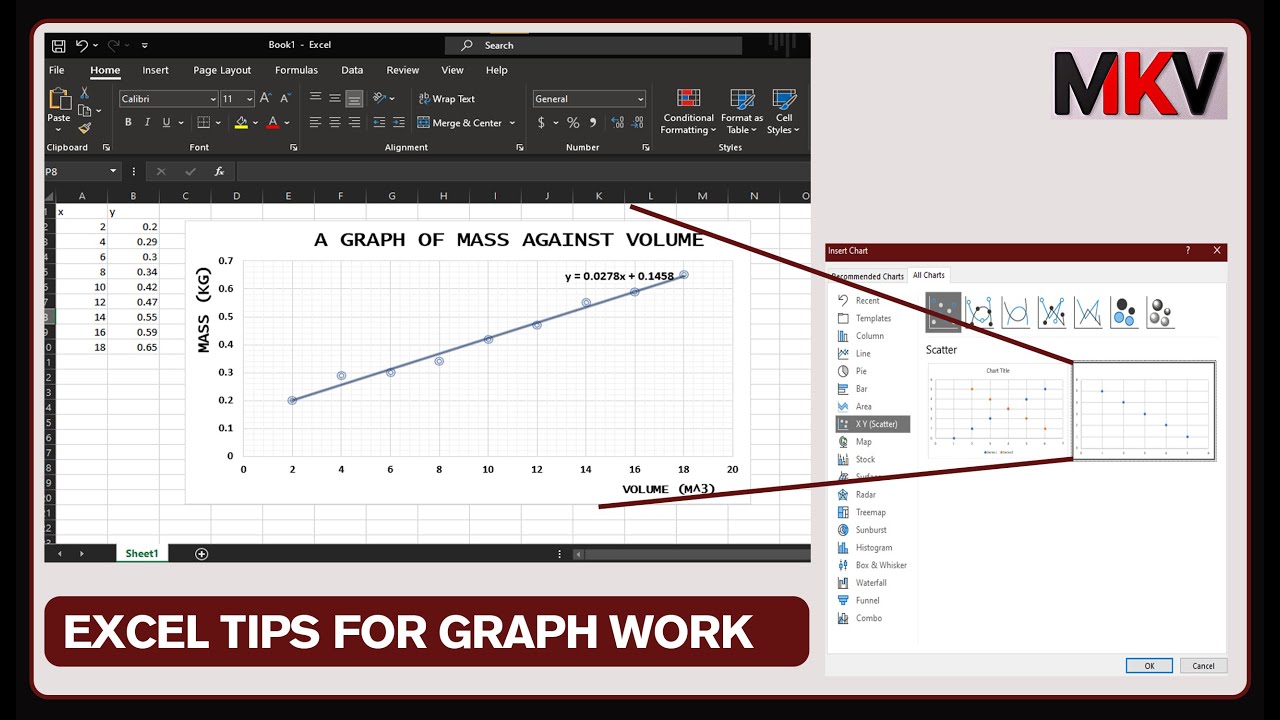Select the 3-D Bubble chart subtype icon
The width and height of the screenshot is (1280, 720).
(1159, 312)
